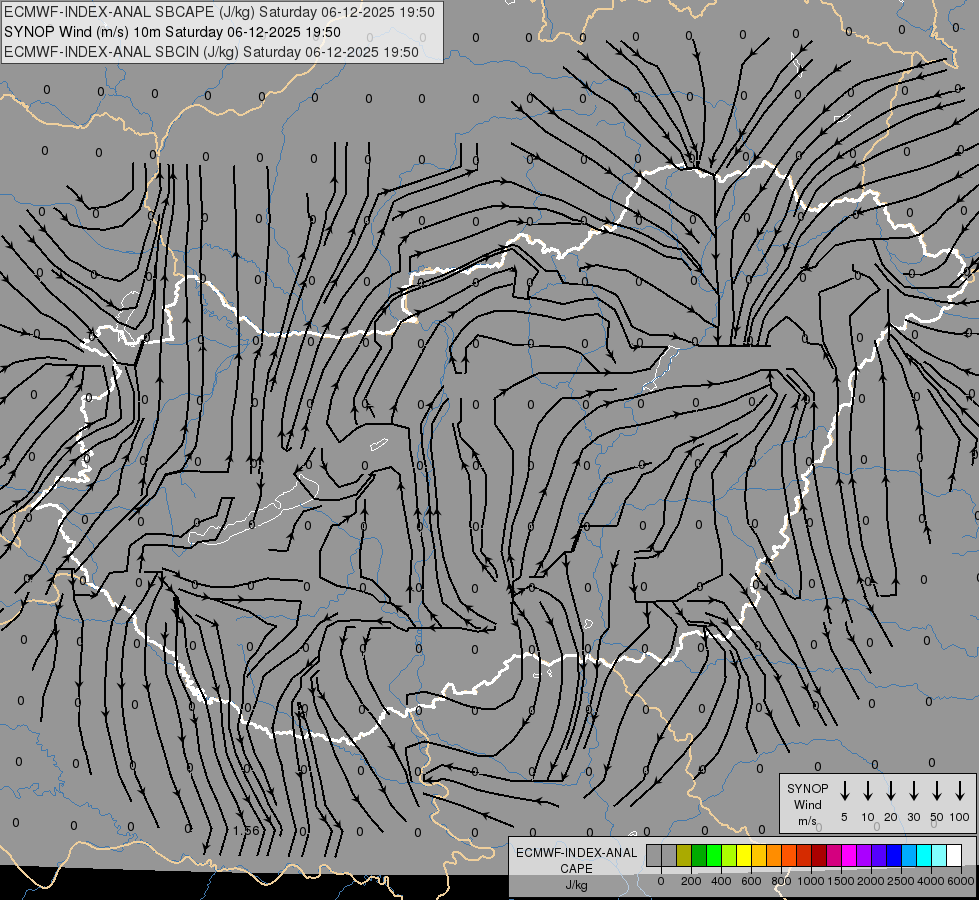This screenshot has width=979, height=900.
Task: Click the 30 speed label in wind legend
Action: coord(914,817)
